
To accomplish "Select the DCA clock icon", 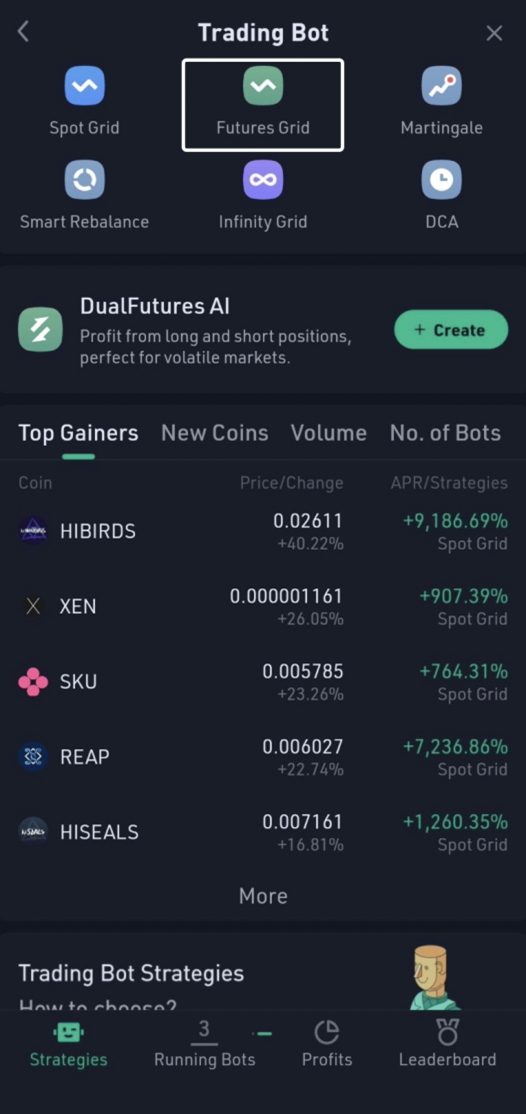I will click(441, 179).
